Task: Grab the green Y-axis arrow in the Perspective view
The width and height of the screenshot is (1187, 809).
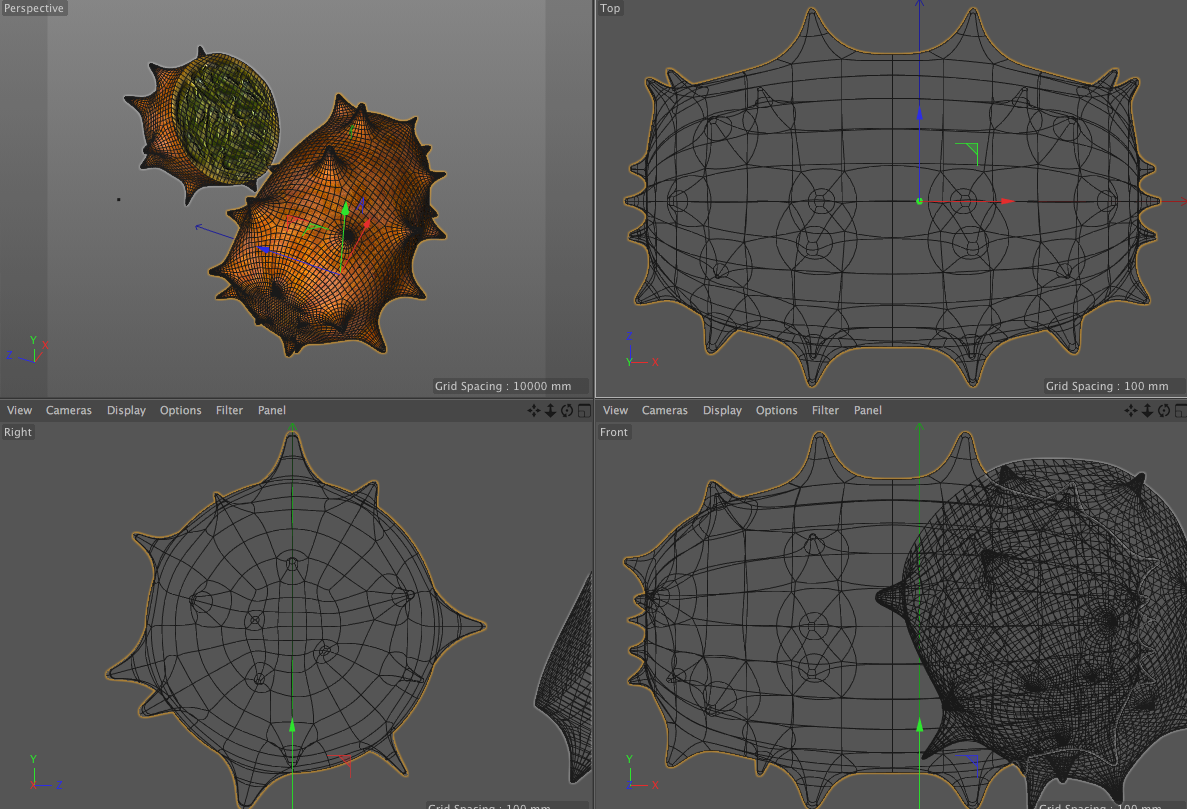Action: pos(345,209)
